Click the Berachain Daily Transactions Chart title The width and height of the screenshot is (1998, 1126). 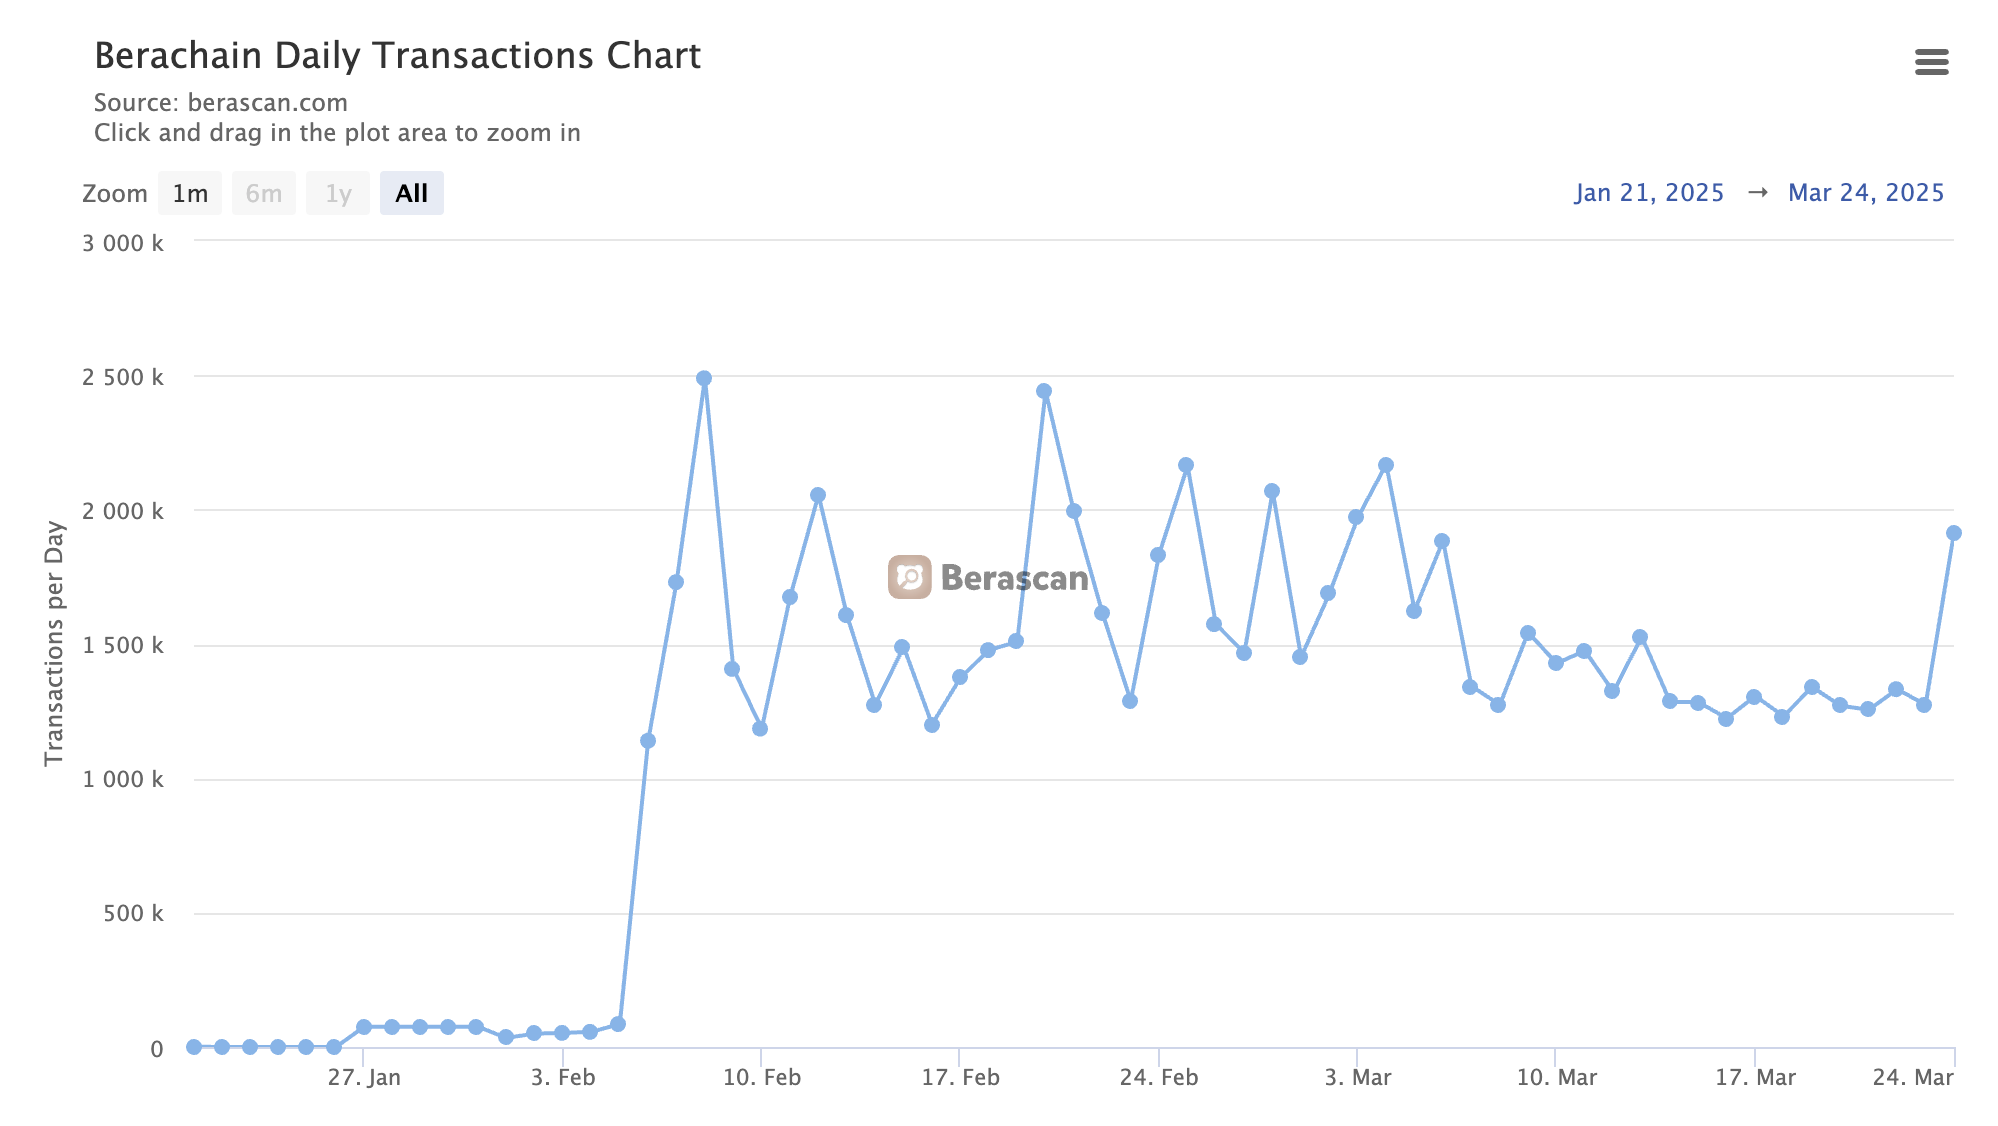397,56
